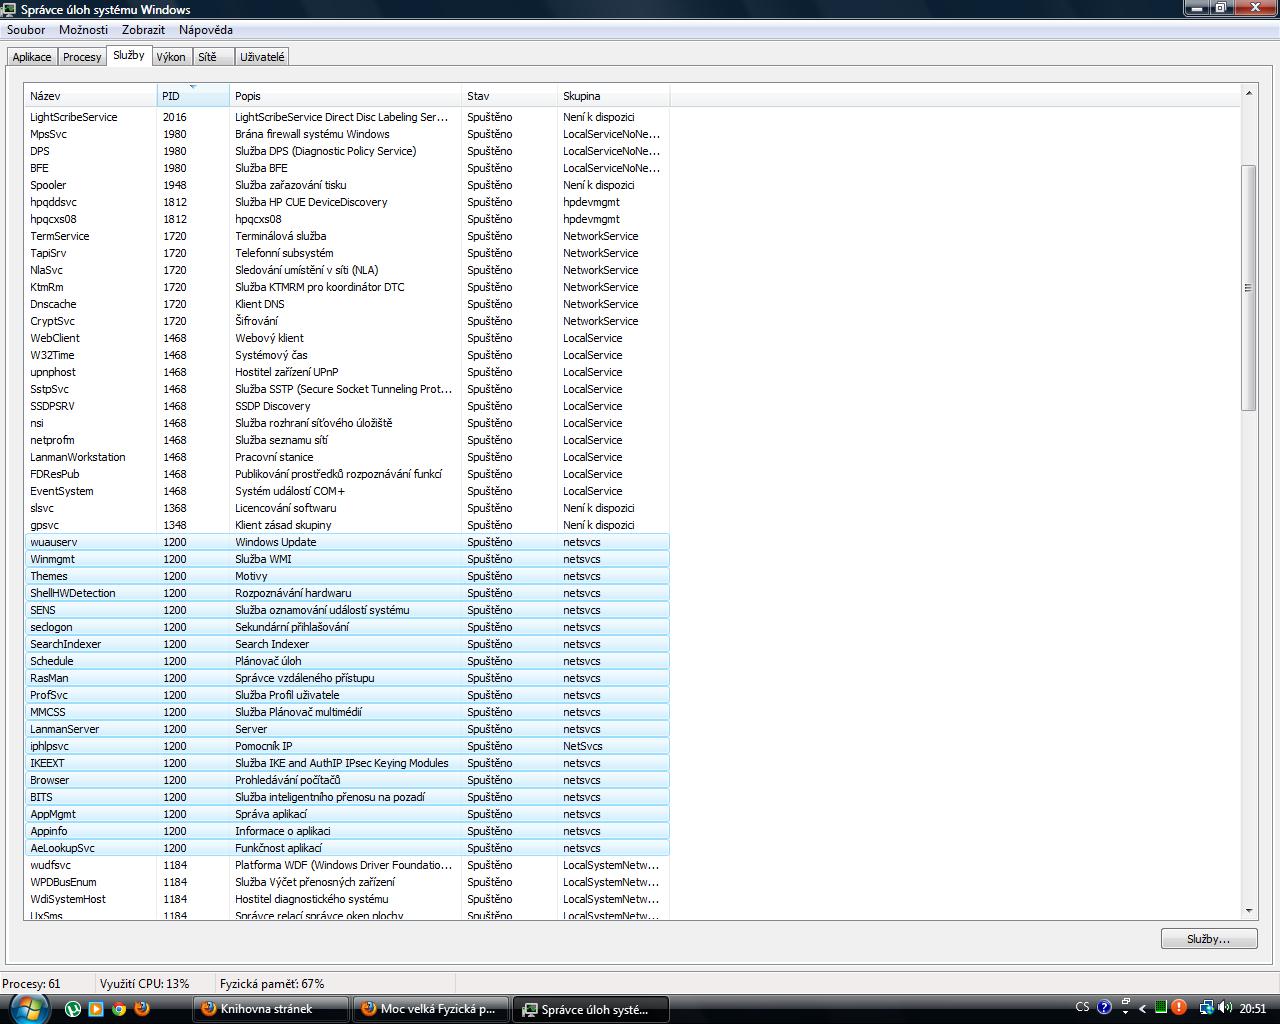Open the network connection tray icon

point(1206,1008)
